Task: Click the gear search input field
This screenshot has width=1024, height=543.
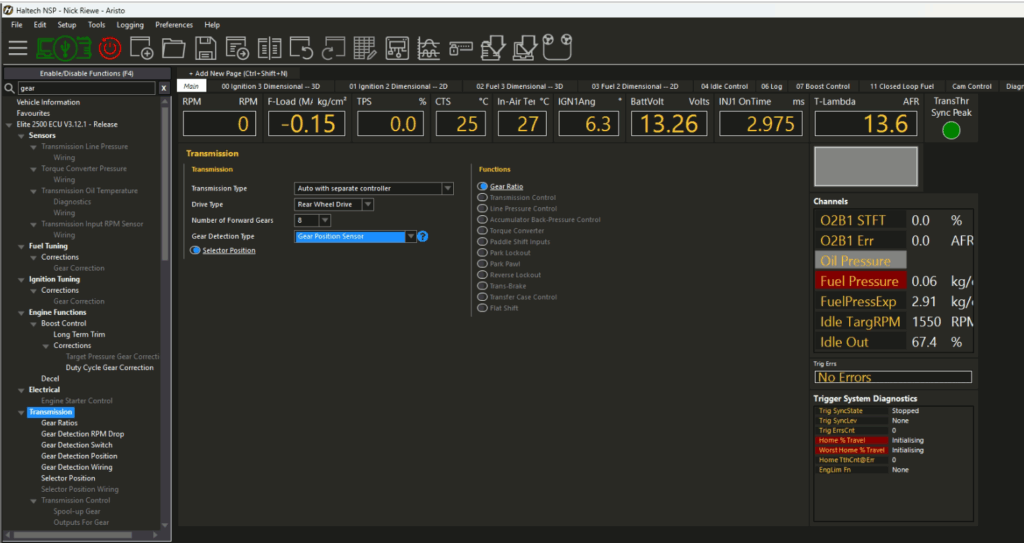Action: [x=87, y=88]
